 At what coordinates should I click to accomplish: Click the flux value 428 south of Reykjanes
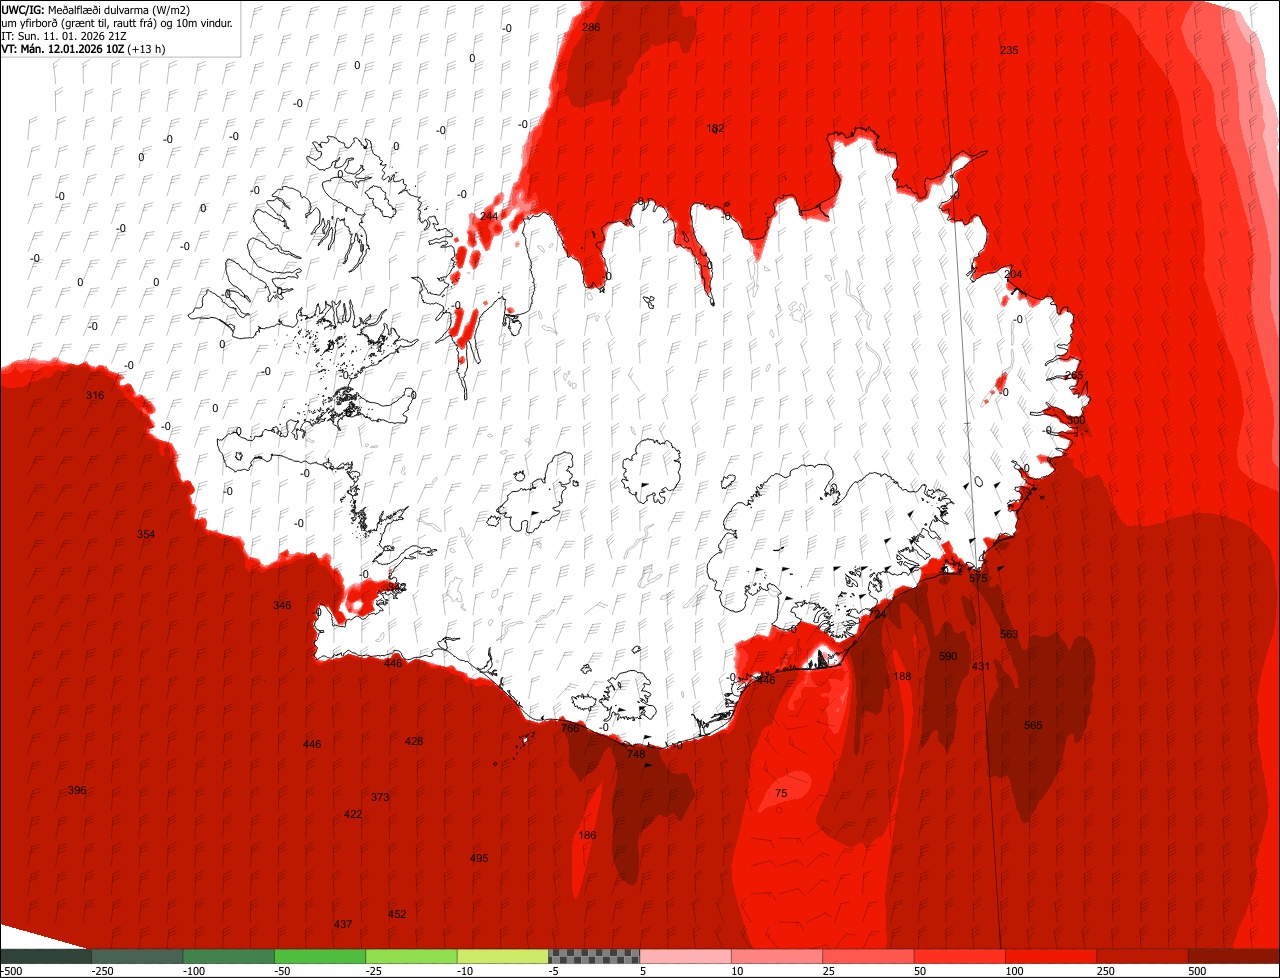414,741
